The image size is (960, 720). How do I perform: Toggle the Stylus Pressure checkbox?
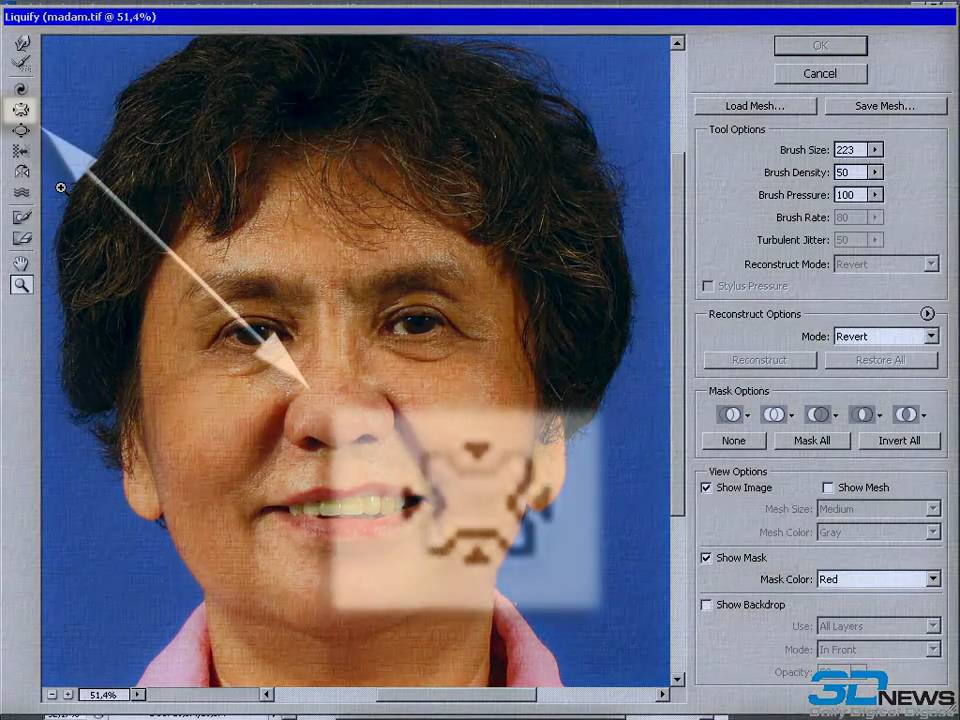(x=708, y=286)
